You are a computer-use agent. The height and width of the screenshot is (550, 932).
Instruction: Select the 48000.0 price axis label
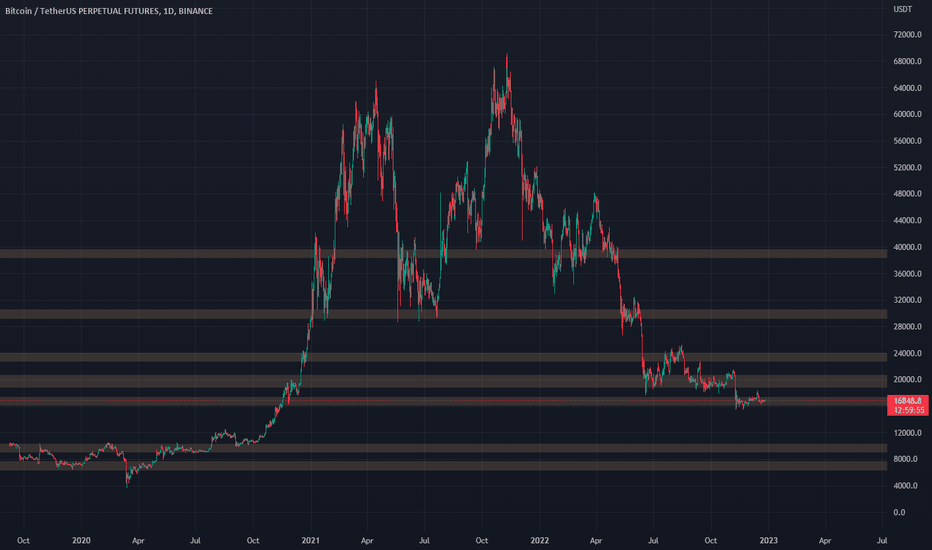coord(907,194)
